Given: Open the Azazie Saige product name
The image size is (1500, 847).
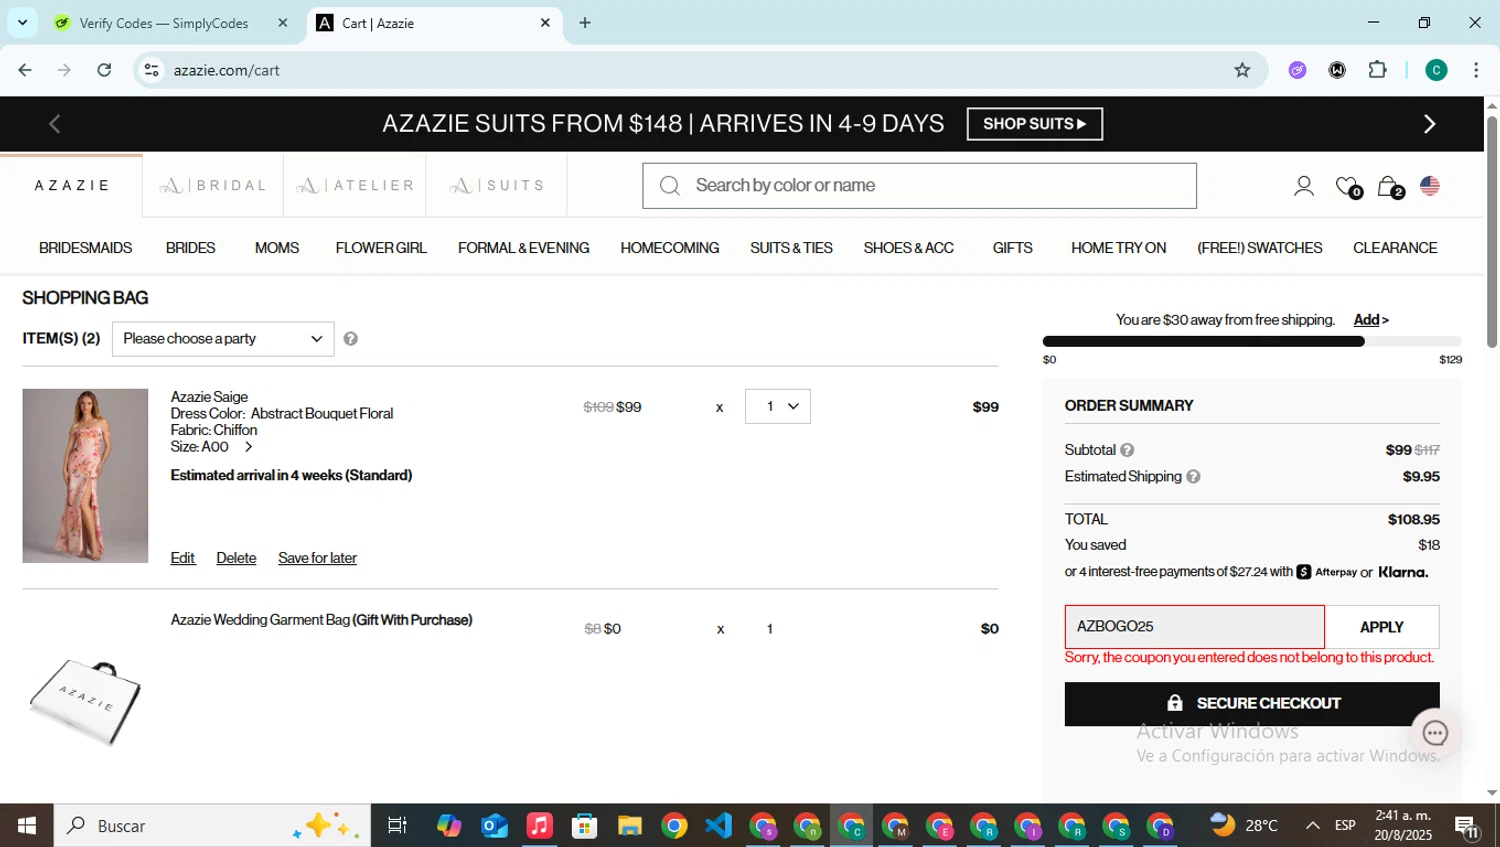Looking at the screenshot, I should point(209,397).
